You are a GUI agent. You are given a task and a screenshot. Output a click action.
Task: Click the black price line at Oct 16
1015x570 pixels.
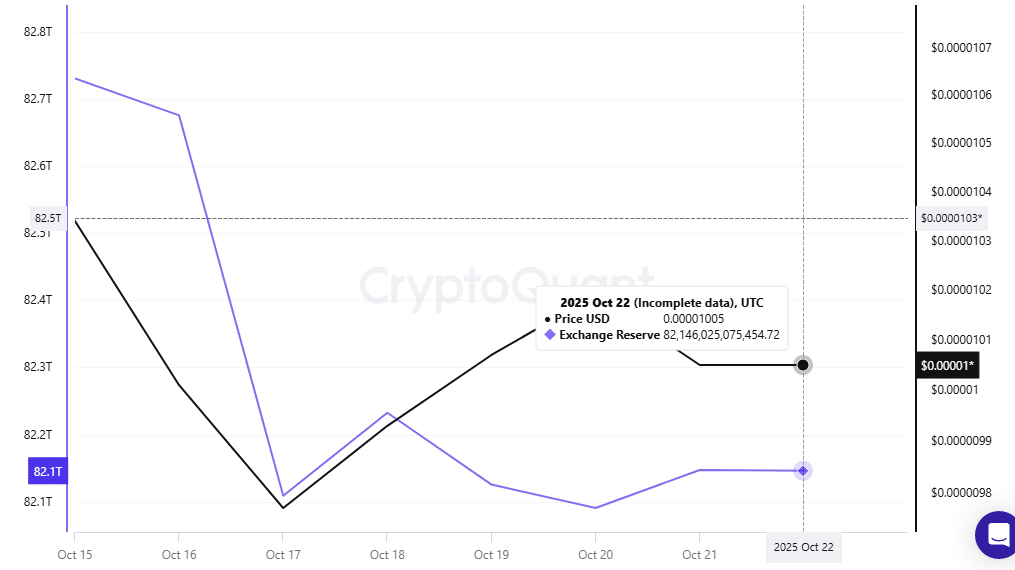click(x=179, y=385)
